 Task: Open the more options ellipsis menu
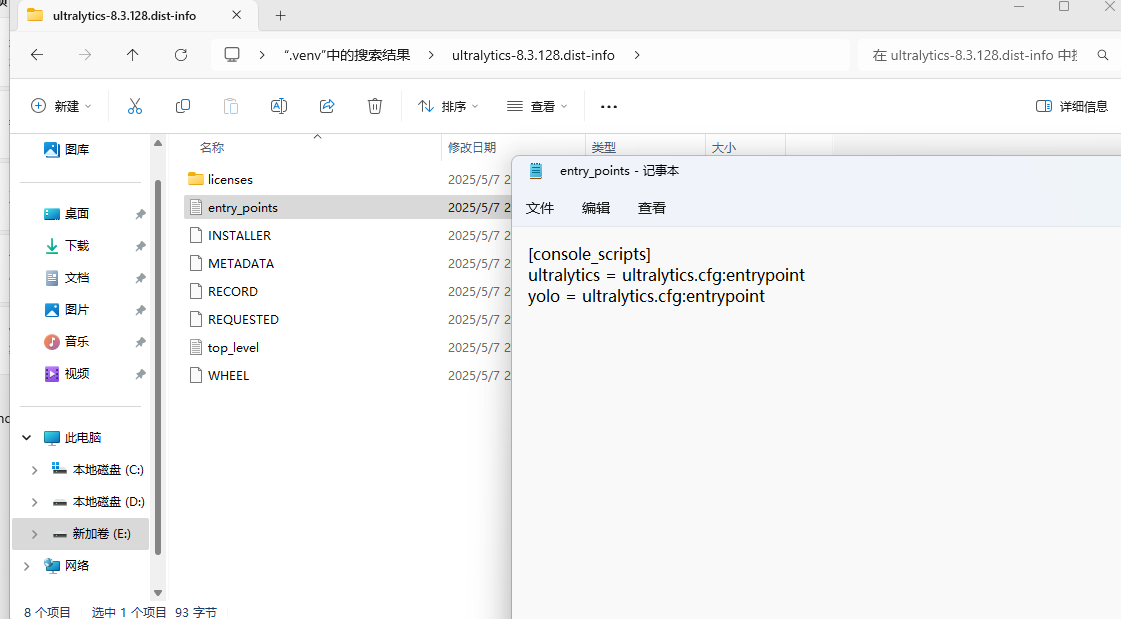608,107
